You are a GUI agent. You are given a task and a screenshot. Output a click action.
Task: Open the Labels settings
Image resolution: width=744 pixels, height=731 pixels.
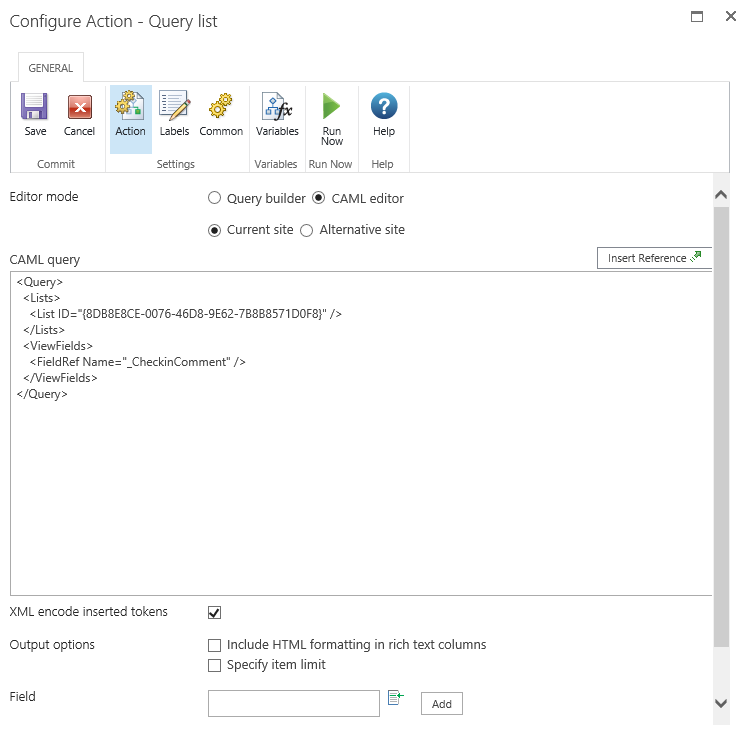pyautogui.click(x=174, y=114)
